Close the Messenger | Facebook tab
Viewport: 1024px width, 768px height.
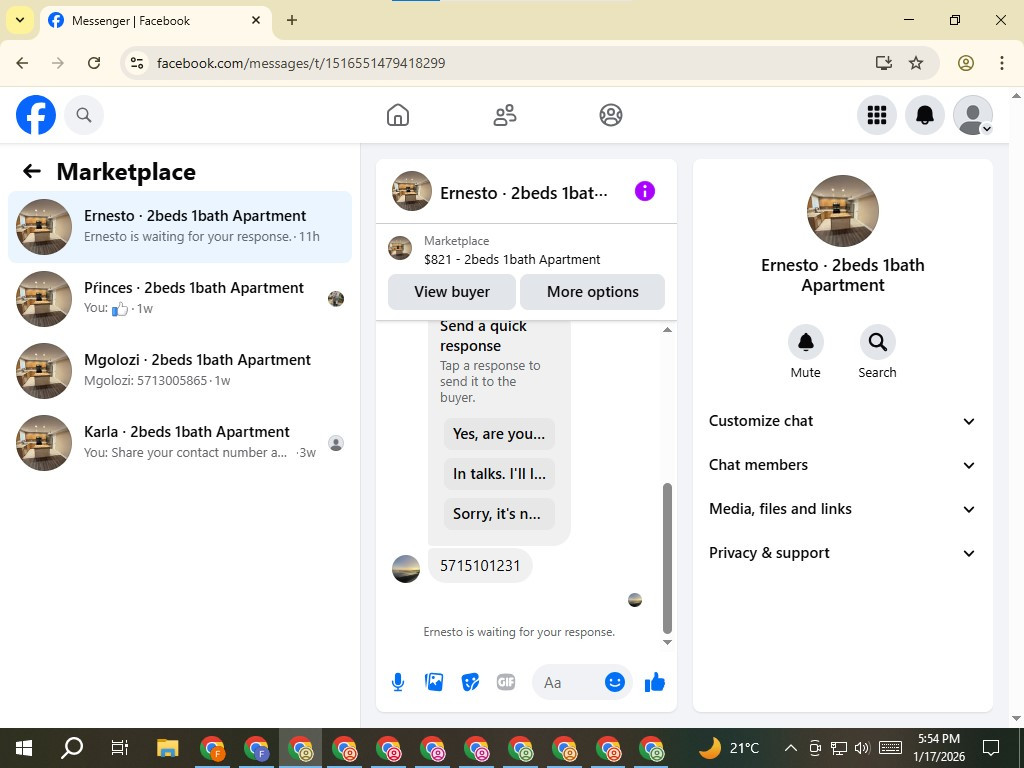click(x=256, y=20)
